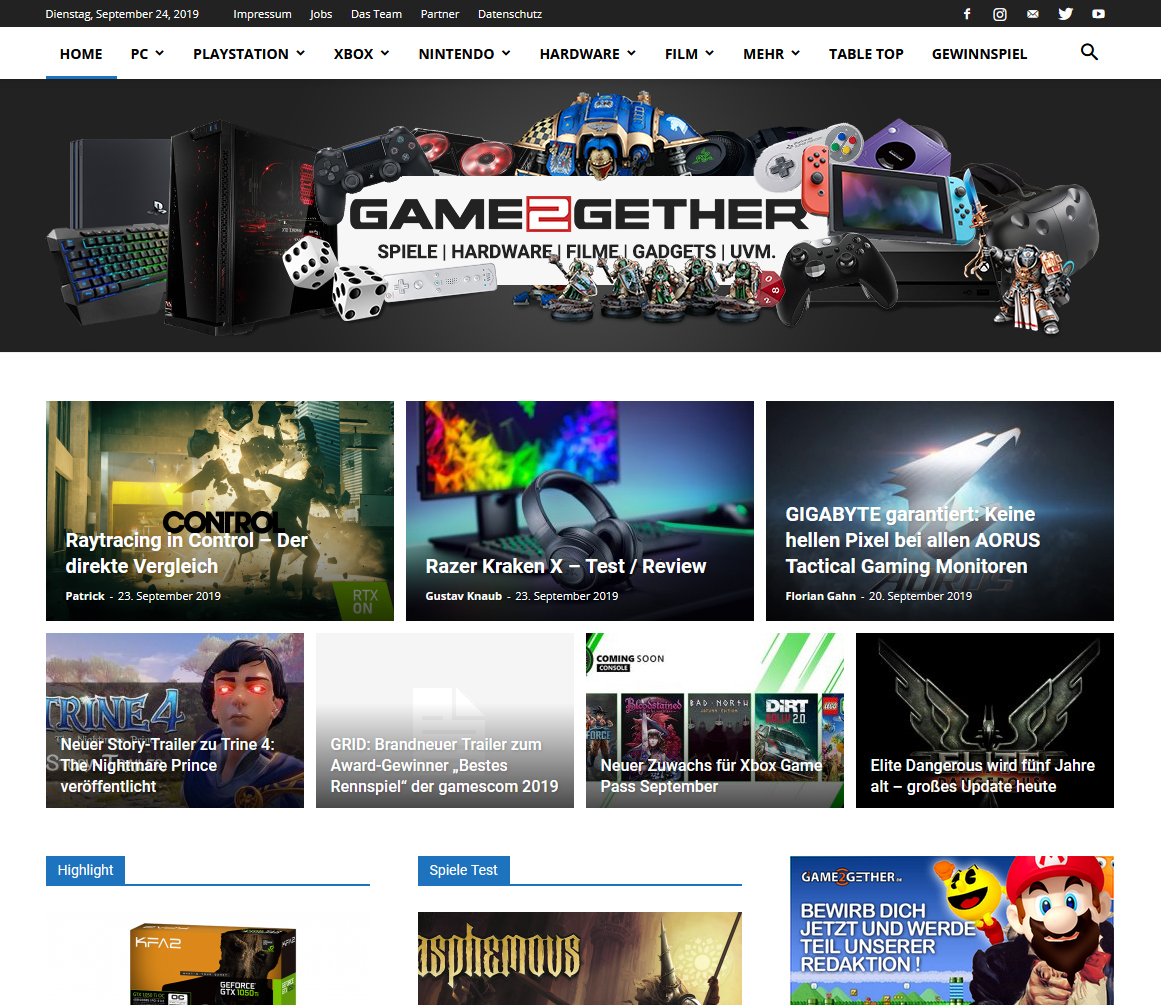1161x1005 pixels.
Task: Click author name Florian Gahn
Action: point(820,596)
